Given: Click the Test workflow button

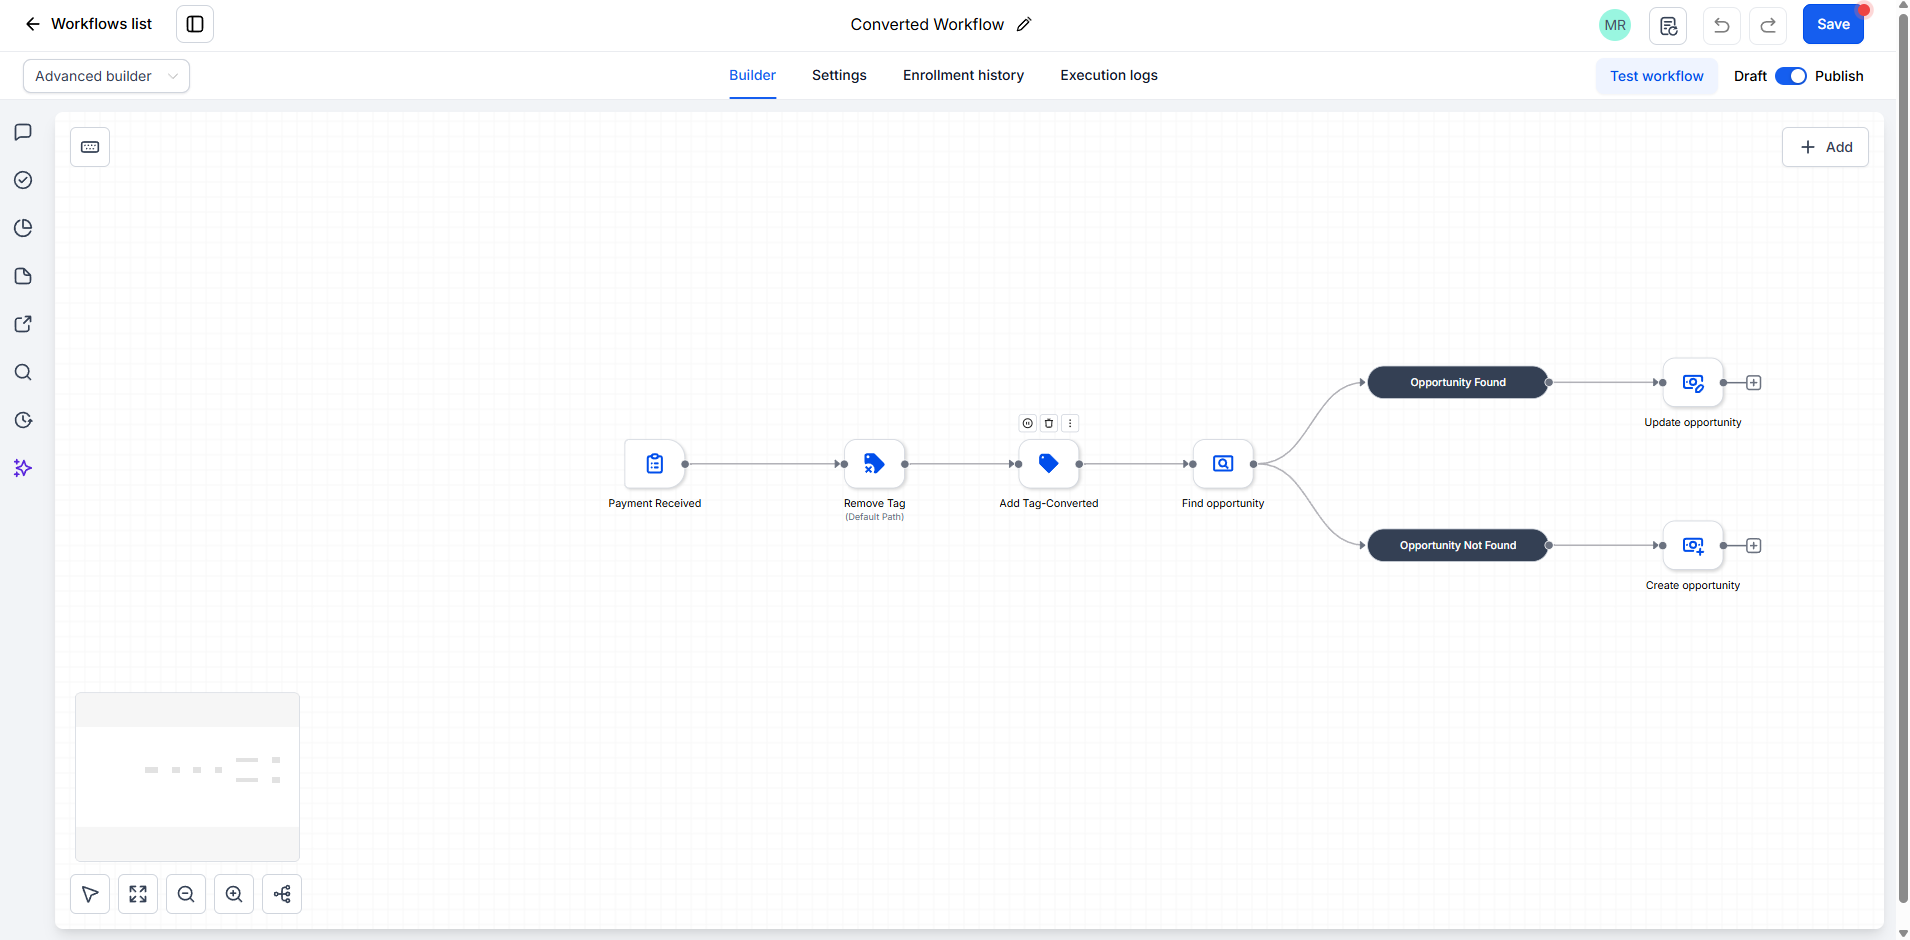Looking at the screenshot, I should pyautogui.click(x=1657, y=76).
